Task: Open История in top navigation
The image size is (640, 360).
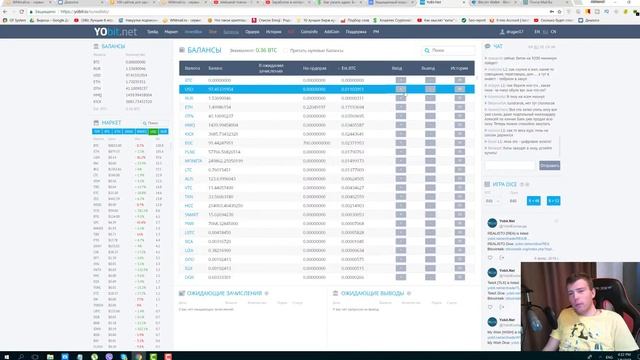Action: (273, 32)
